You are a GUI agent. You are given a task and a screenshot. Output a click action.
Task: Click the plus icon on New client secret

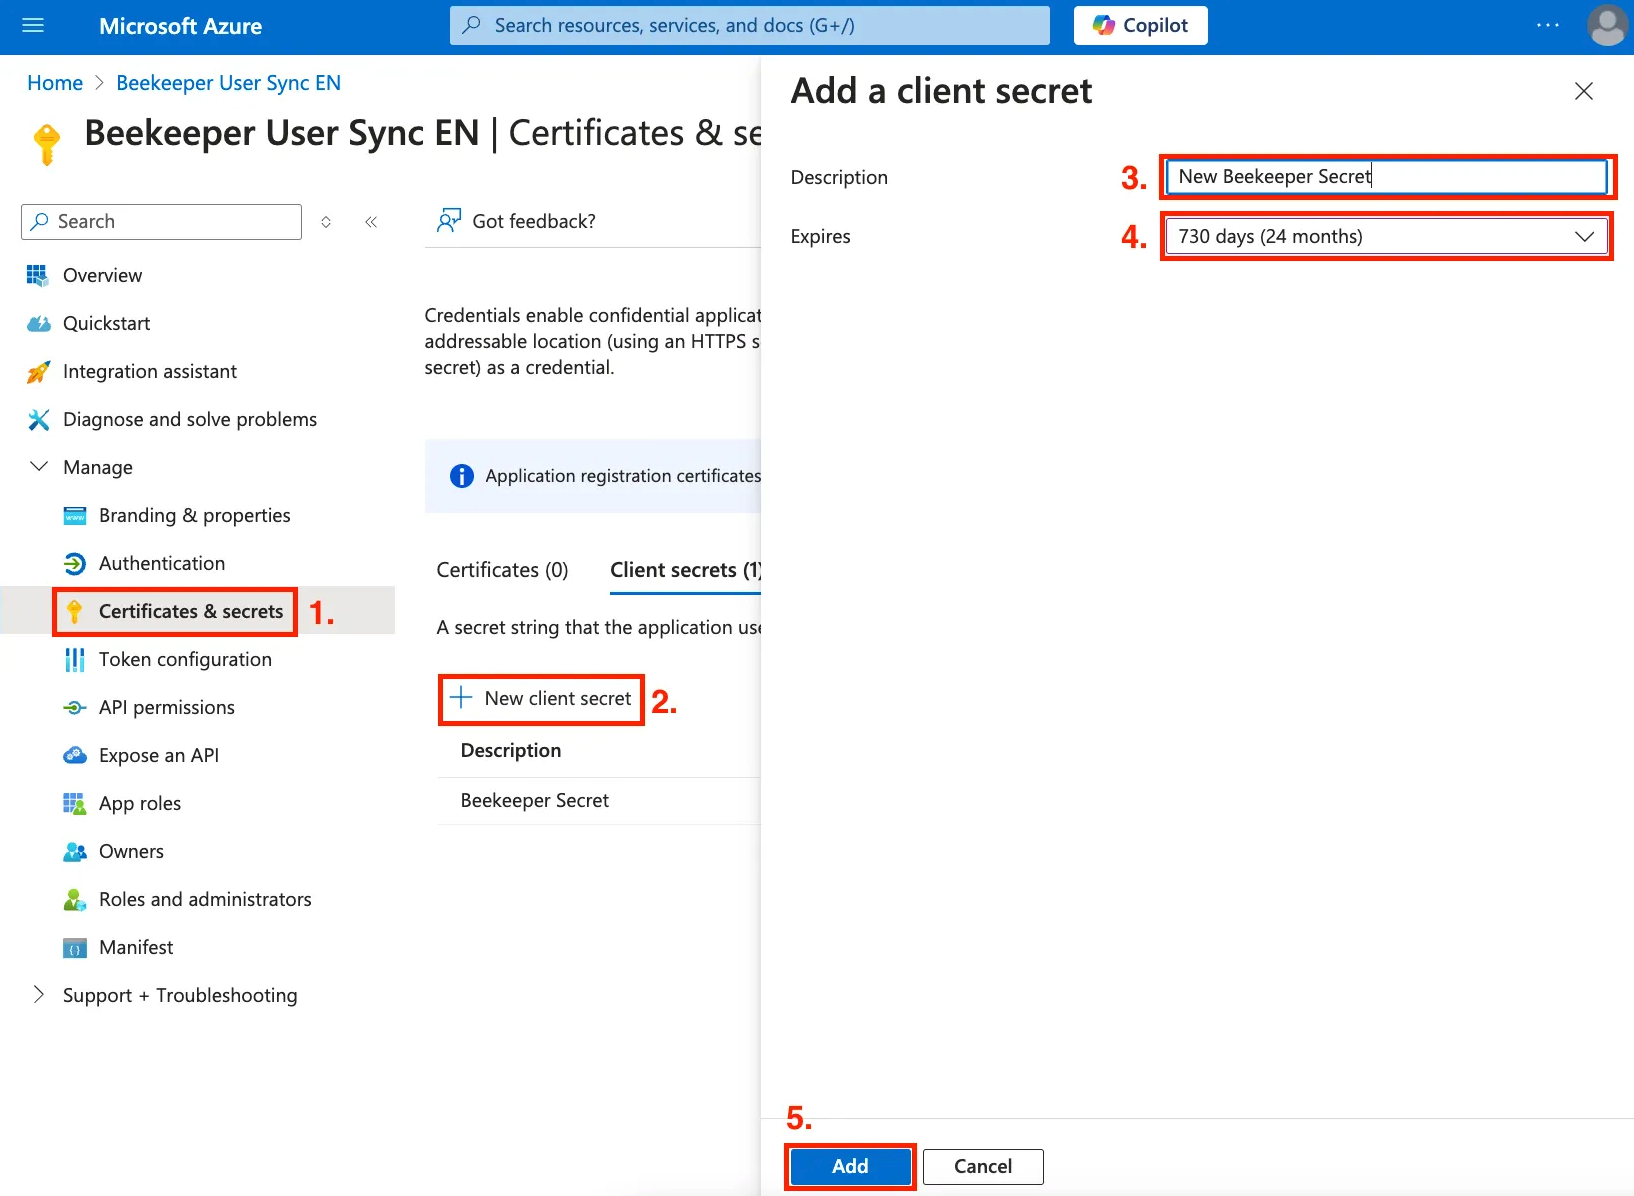click(x=461, y=698)
